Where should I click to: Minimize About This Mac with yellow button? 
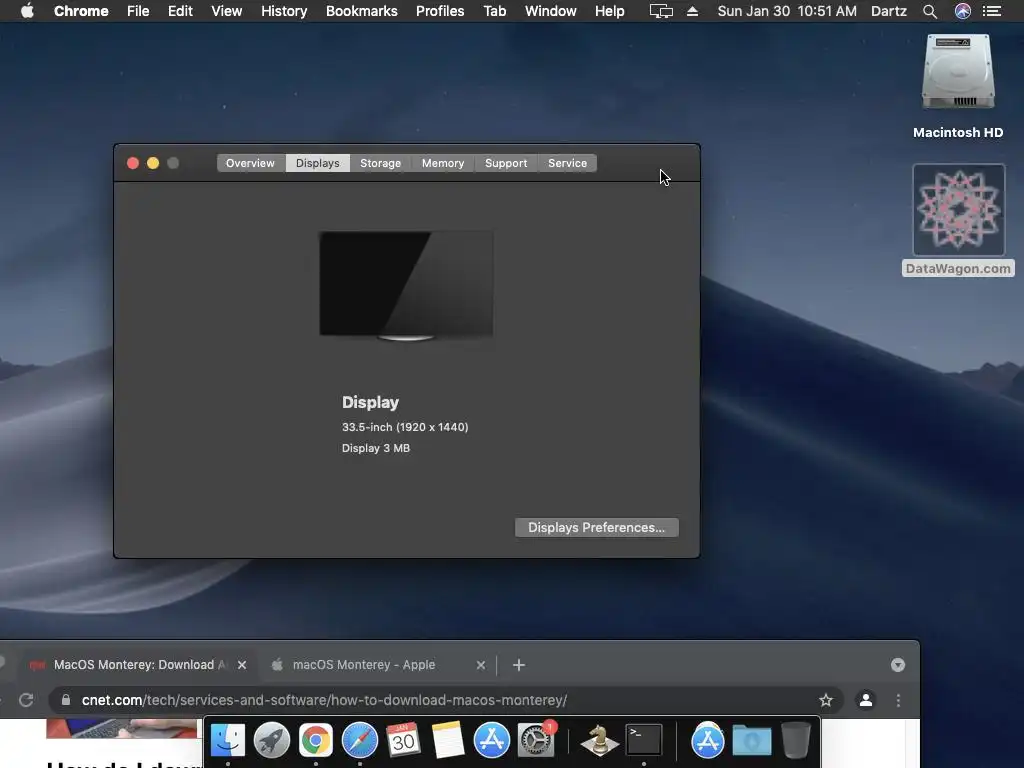coord(153,163)
